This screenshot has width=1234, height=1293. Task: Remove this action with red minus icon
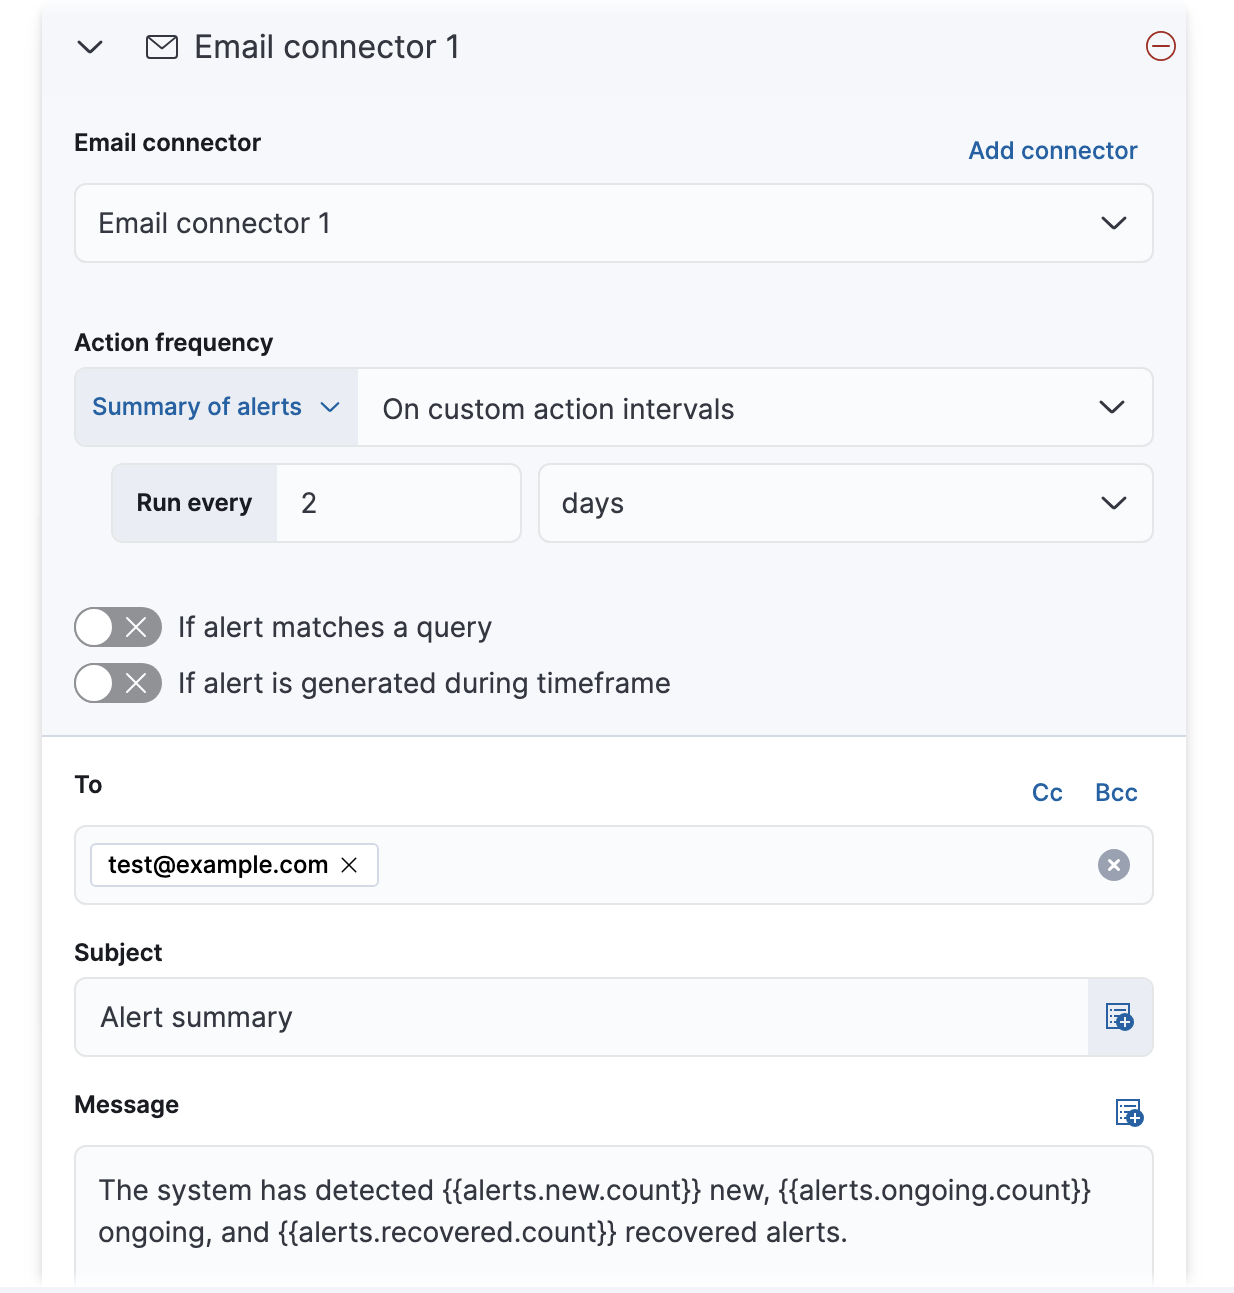[1159, 46]
